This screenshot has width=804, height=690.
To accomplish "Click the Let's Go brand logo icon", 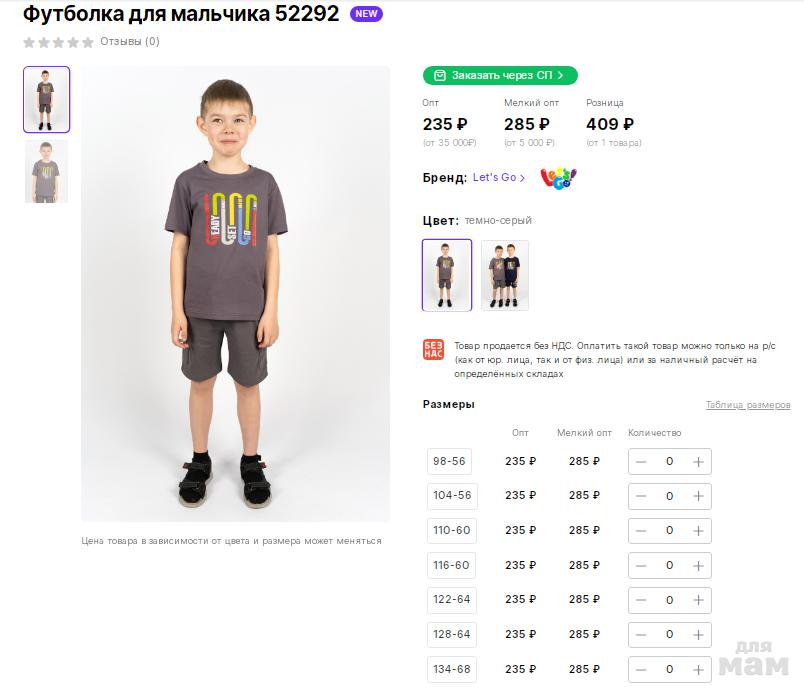I will pos(558,178).
